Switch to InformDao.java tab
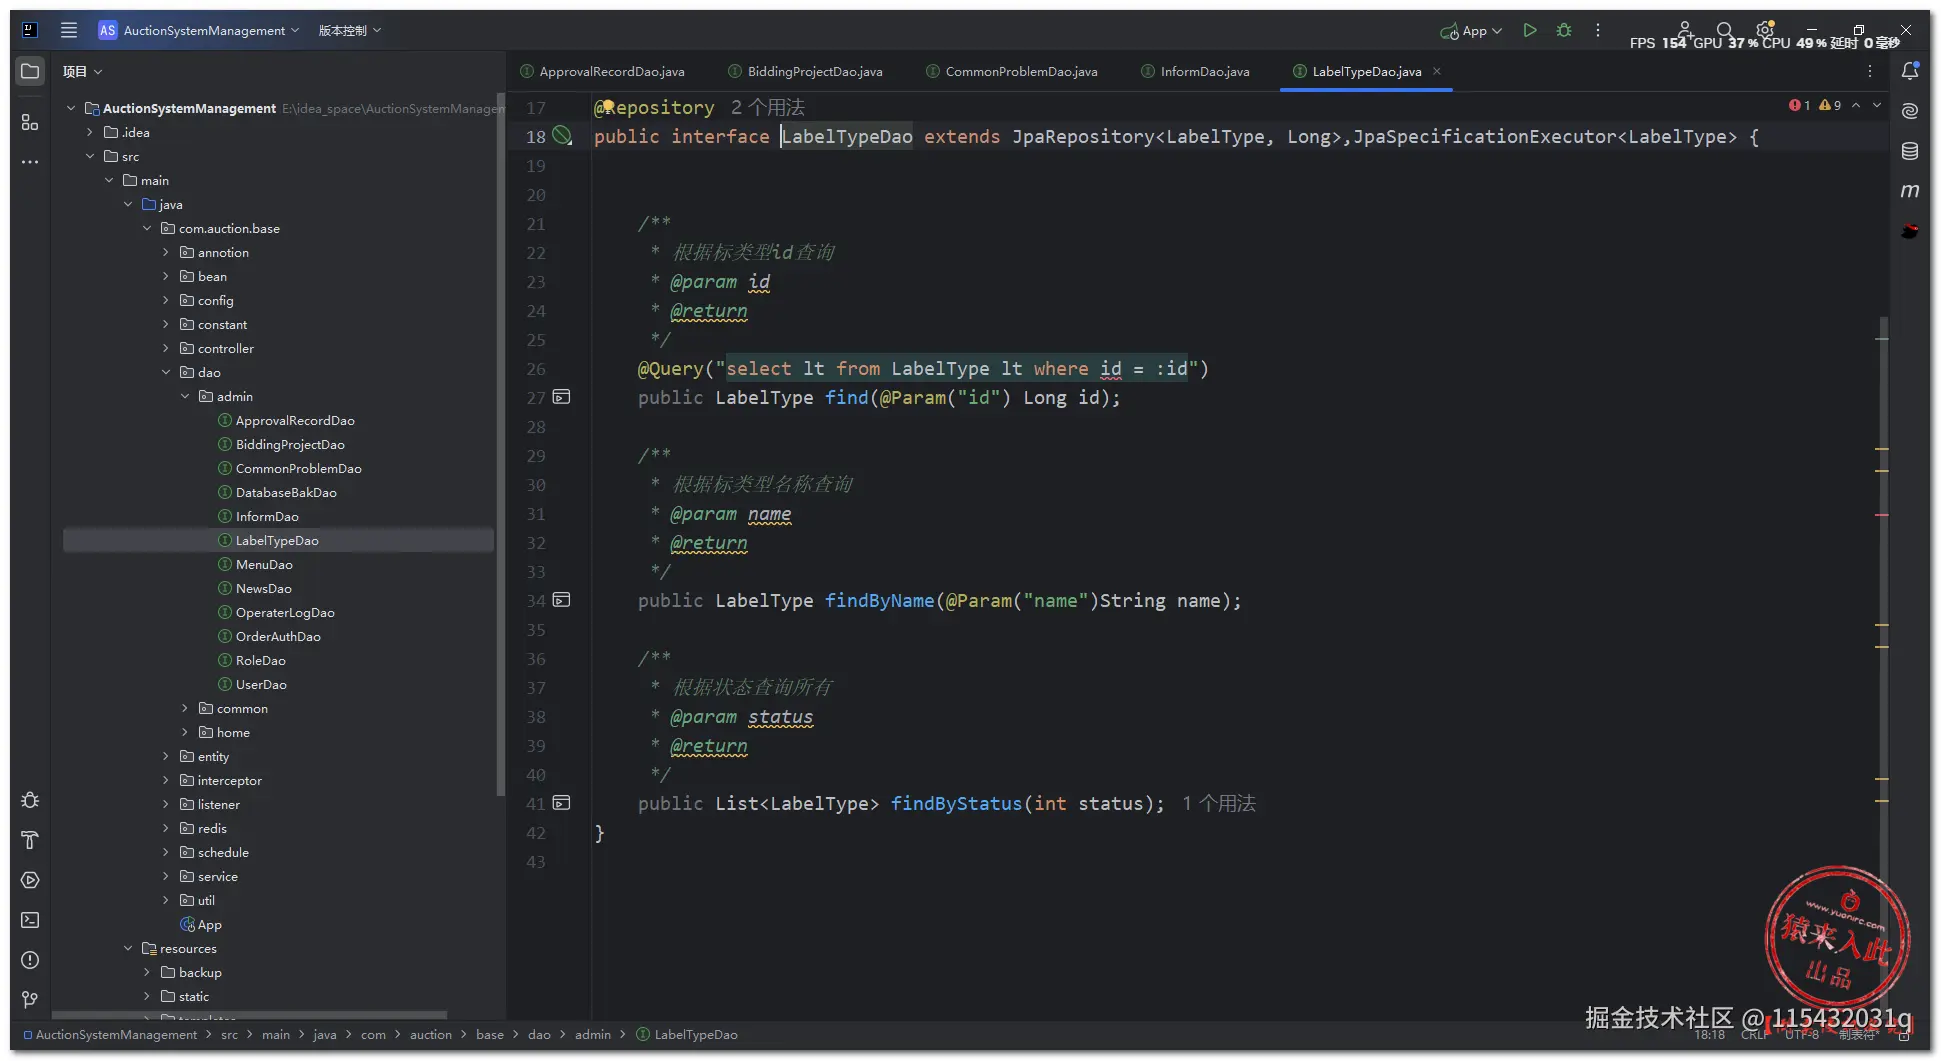Viewport: 1941px width, 1061px height. tap(1196, 71)
